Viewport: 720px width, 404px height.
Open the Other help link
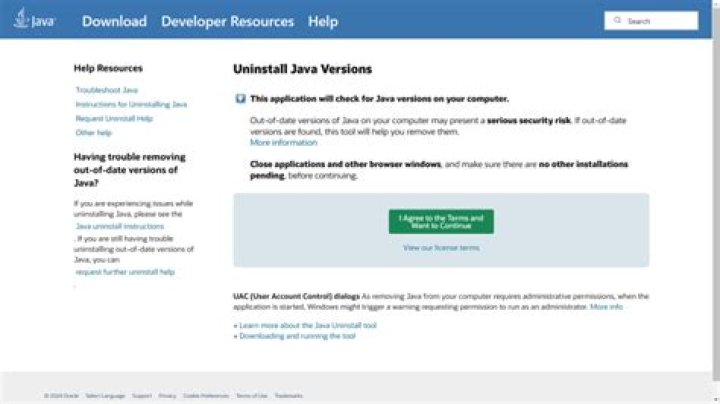point(94,133)
